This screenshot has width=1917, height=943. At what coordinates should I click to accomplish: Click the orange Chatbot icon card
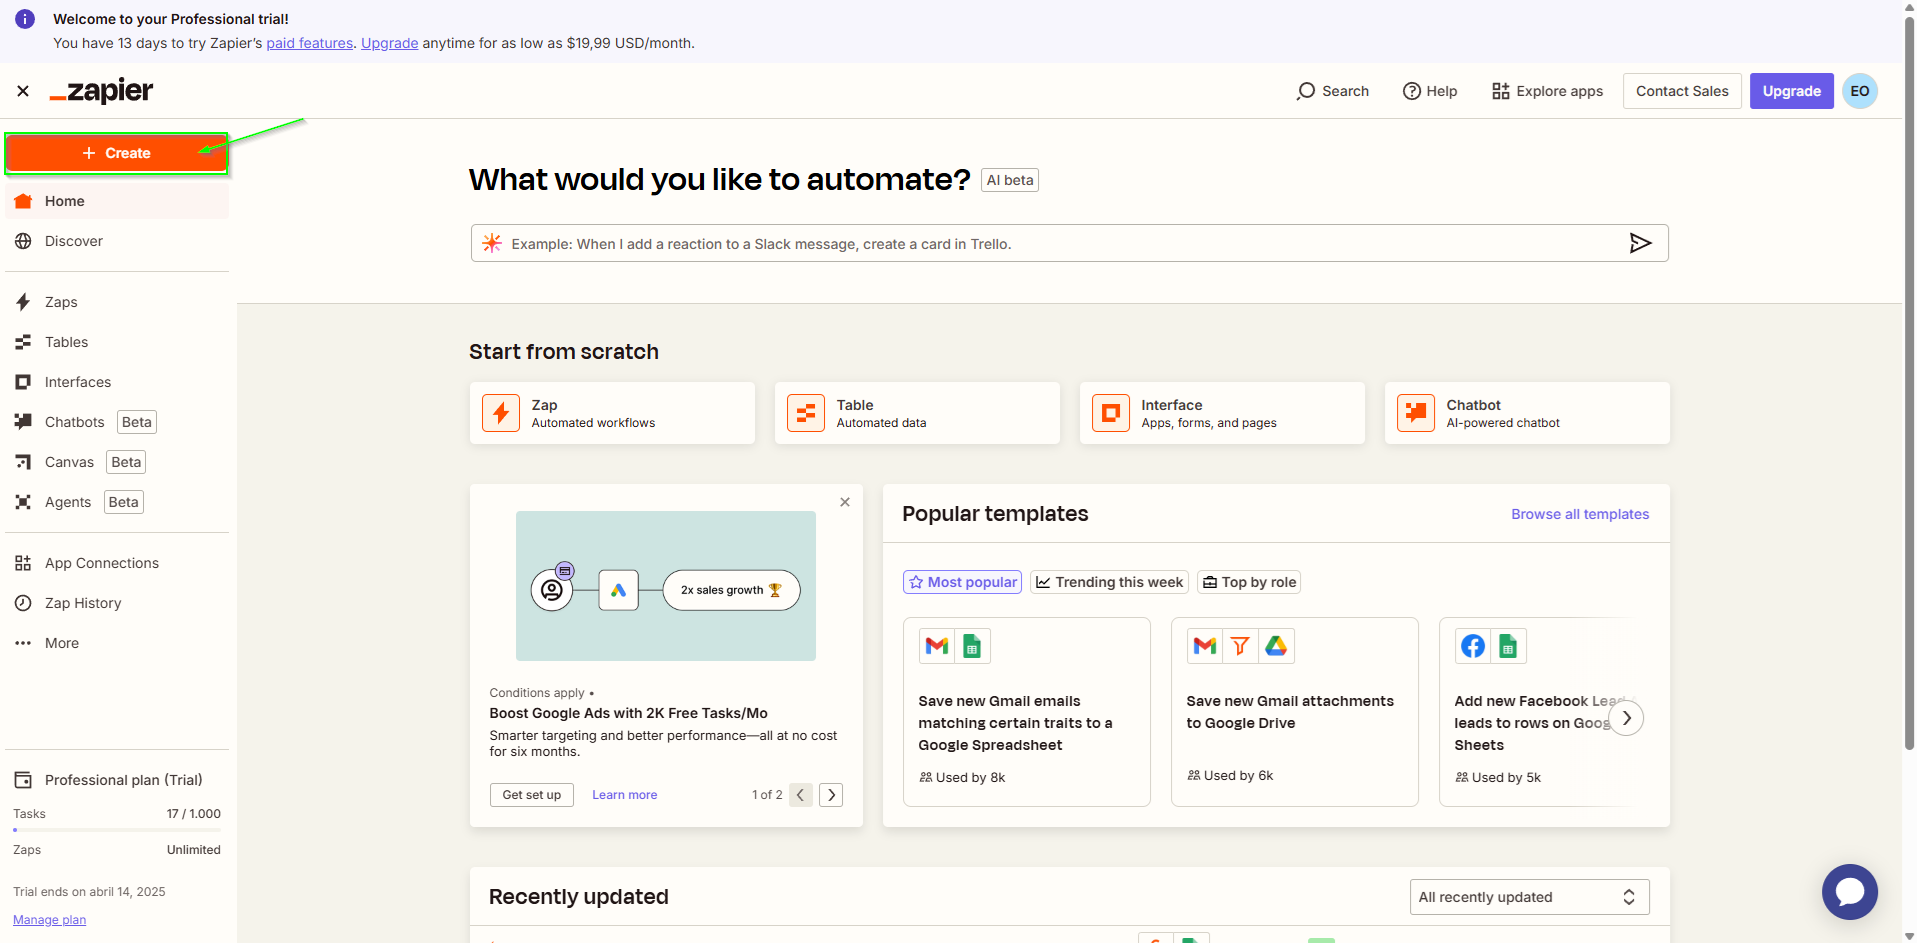(1416, 413)
